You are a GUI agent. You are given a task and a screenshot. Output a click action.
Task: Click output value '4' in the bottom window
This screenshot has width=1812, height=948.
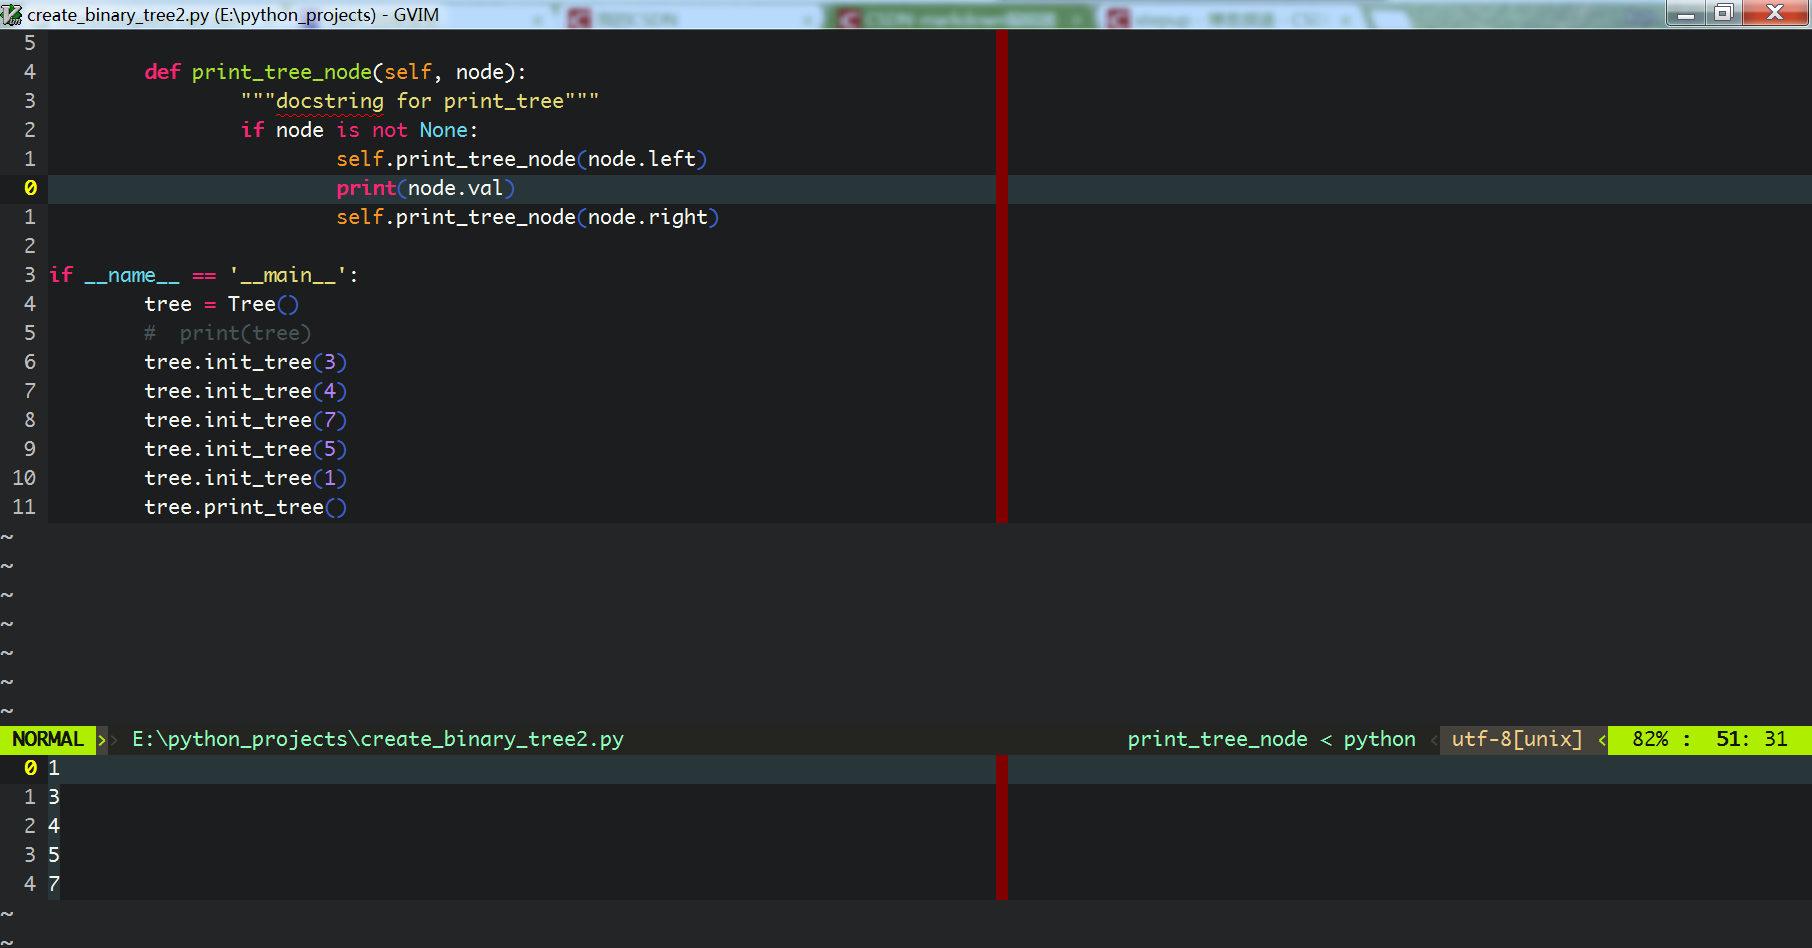(54, 826)
